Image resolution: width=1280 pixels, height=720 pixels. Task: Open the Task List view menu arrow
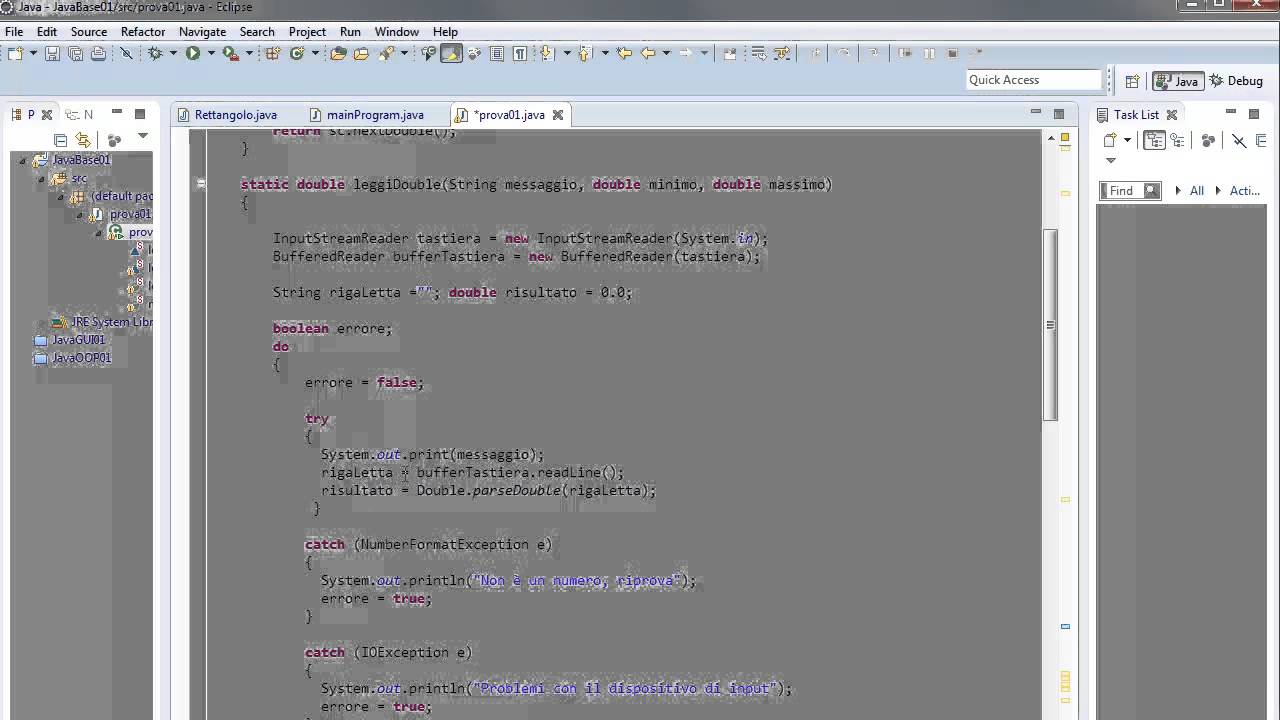click(1110, 160)
